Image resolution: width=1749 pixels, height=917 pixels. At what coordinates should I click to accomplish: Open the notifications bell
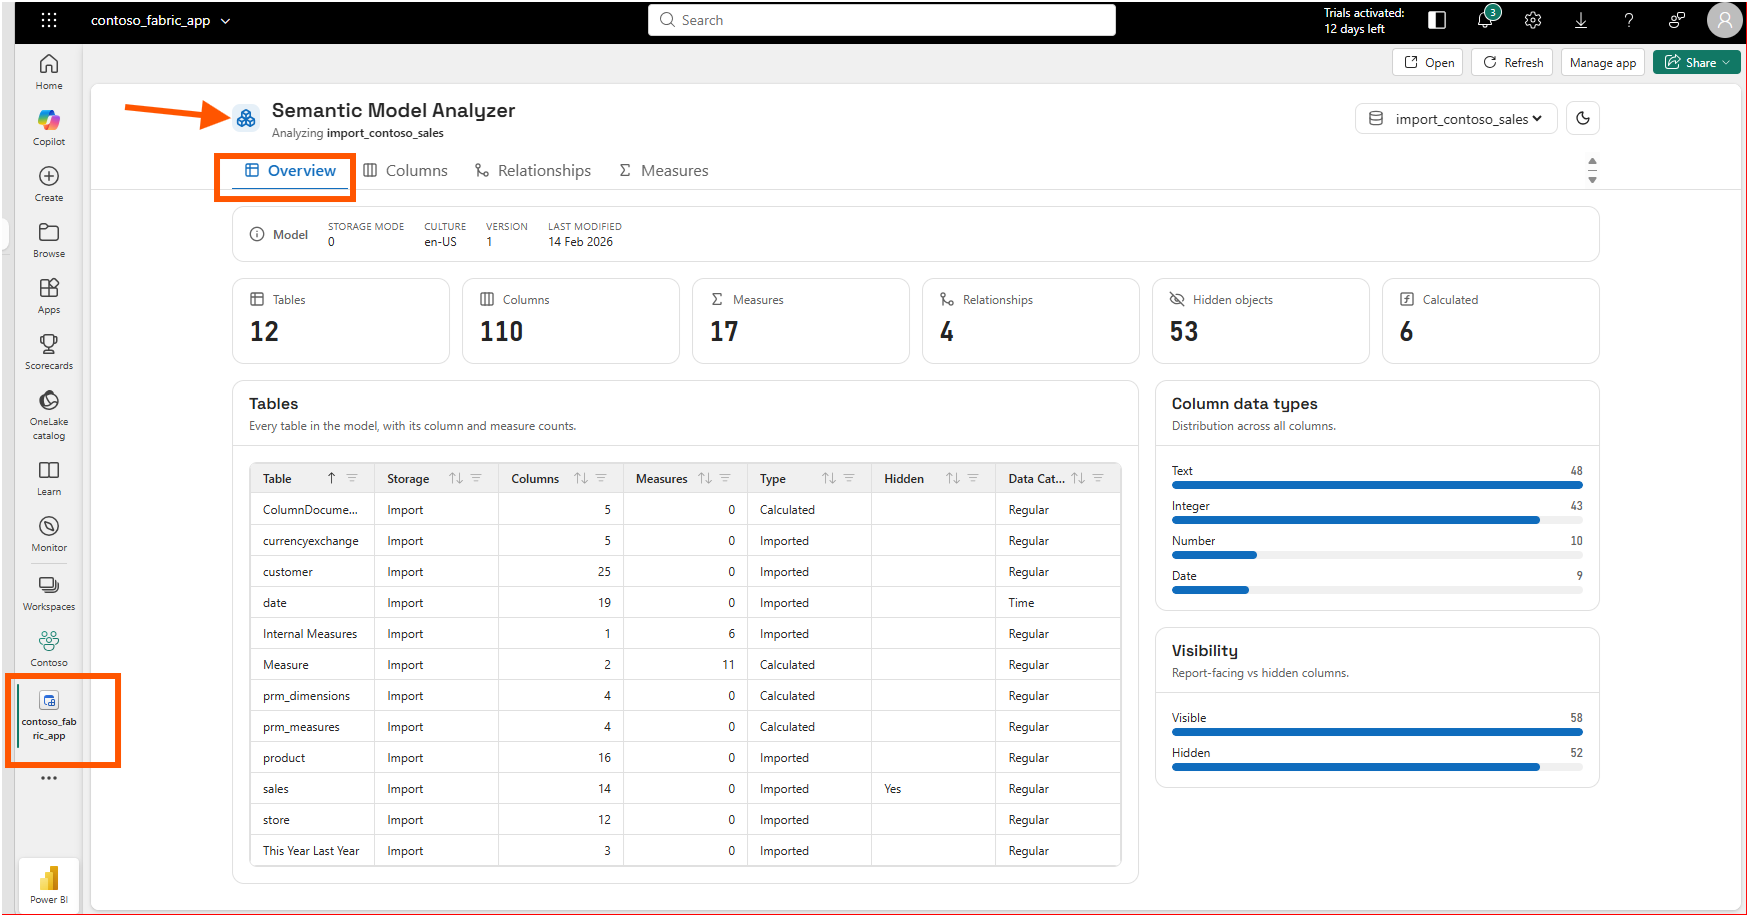(x=1485, y=20)
